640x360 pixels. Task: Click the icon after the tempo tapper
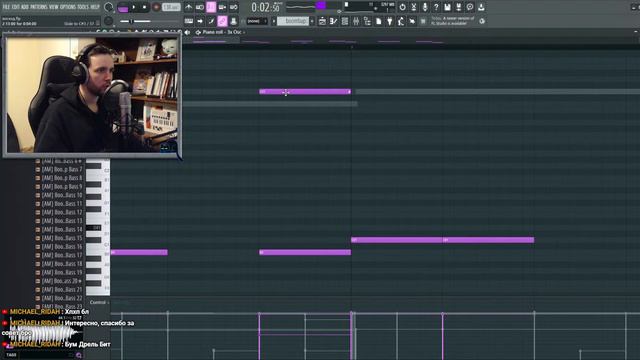point(412,21)
